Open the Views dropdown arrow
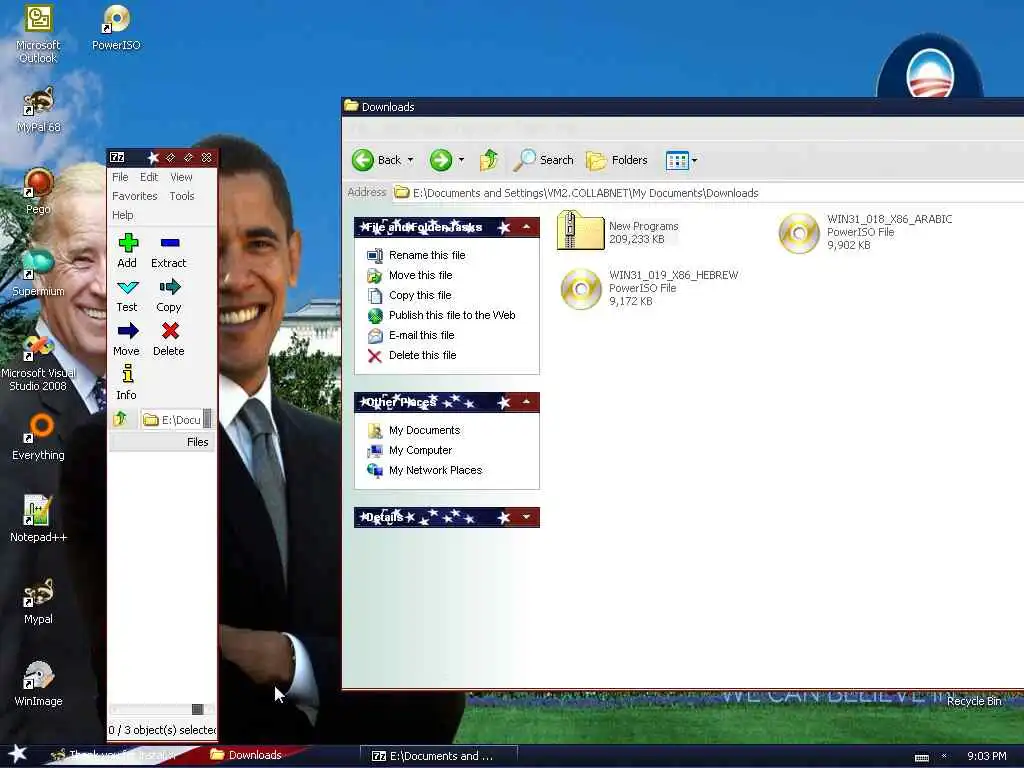 coord(694,160)
